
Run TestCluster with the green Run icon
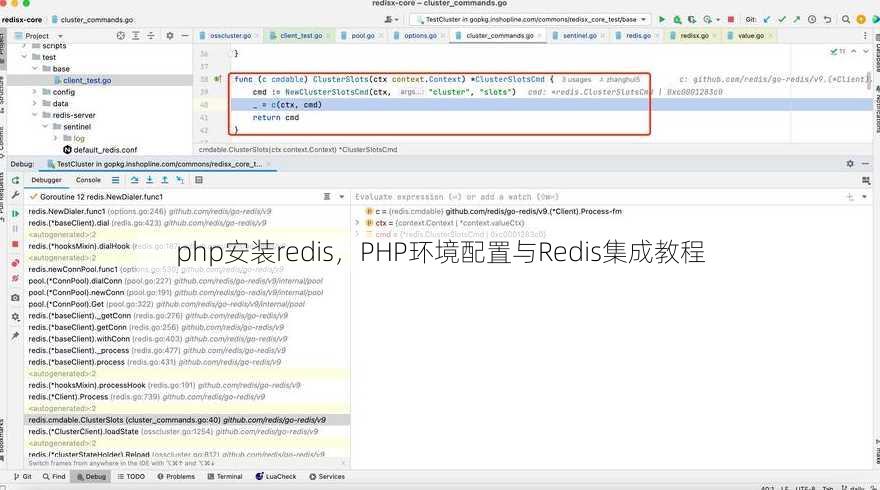click(662, 20)
